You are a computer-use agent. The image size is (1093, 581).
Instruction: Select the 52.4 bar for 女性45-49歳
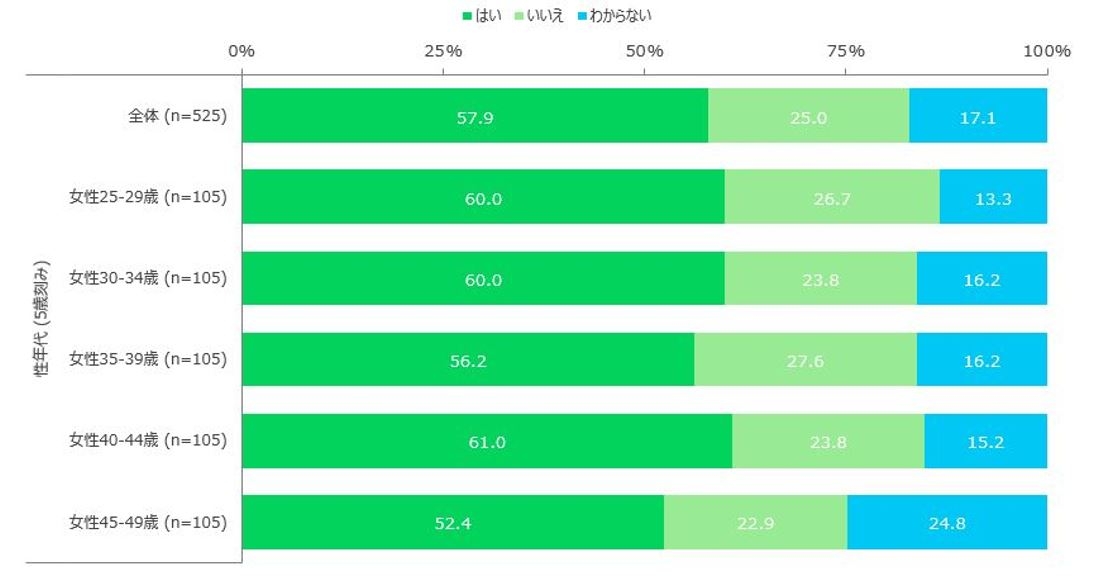(x=453, y=522)
